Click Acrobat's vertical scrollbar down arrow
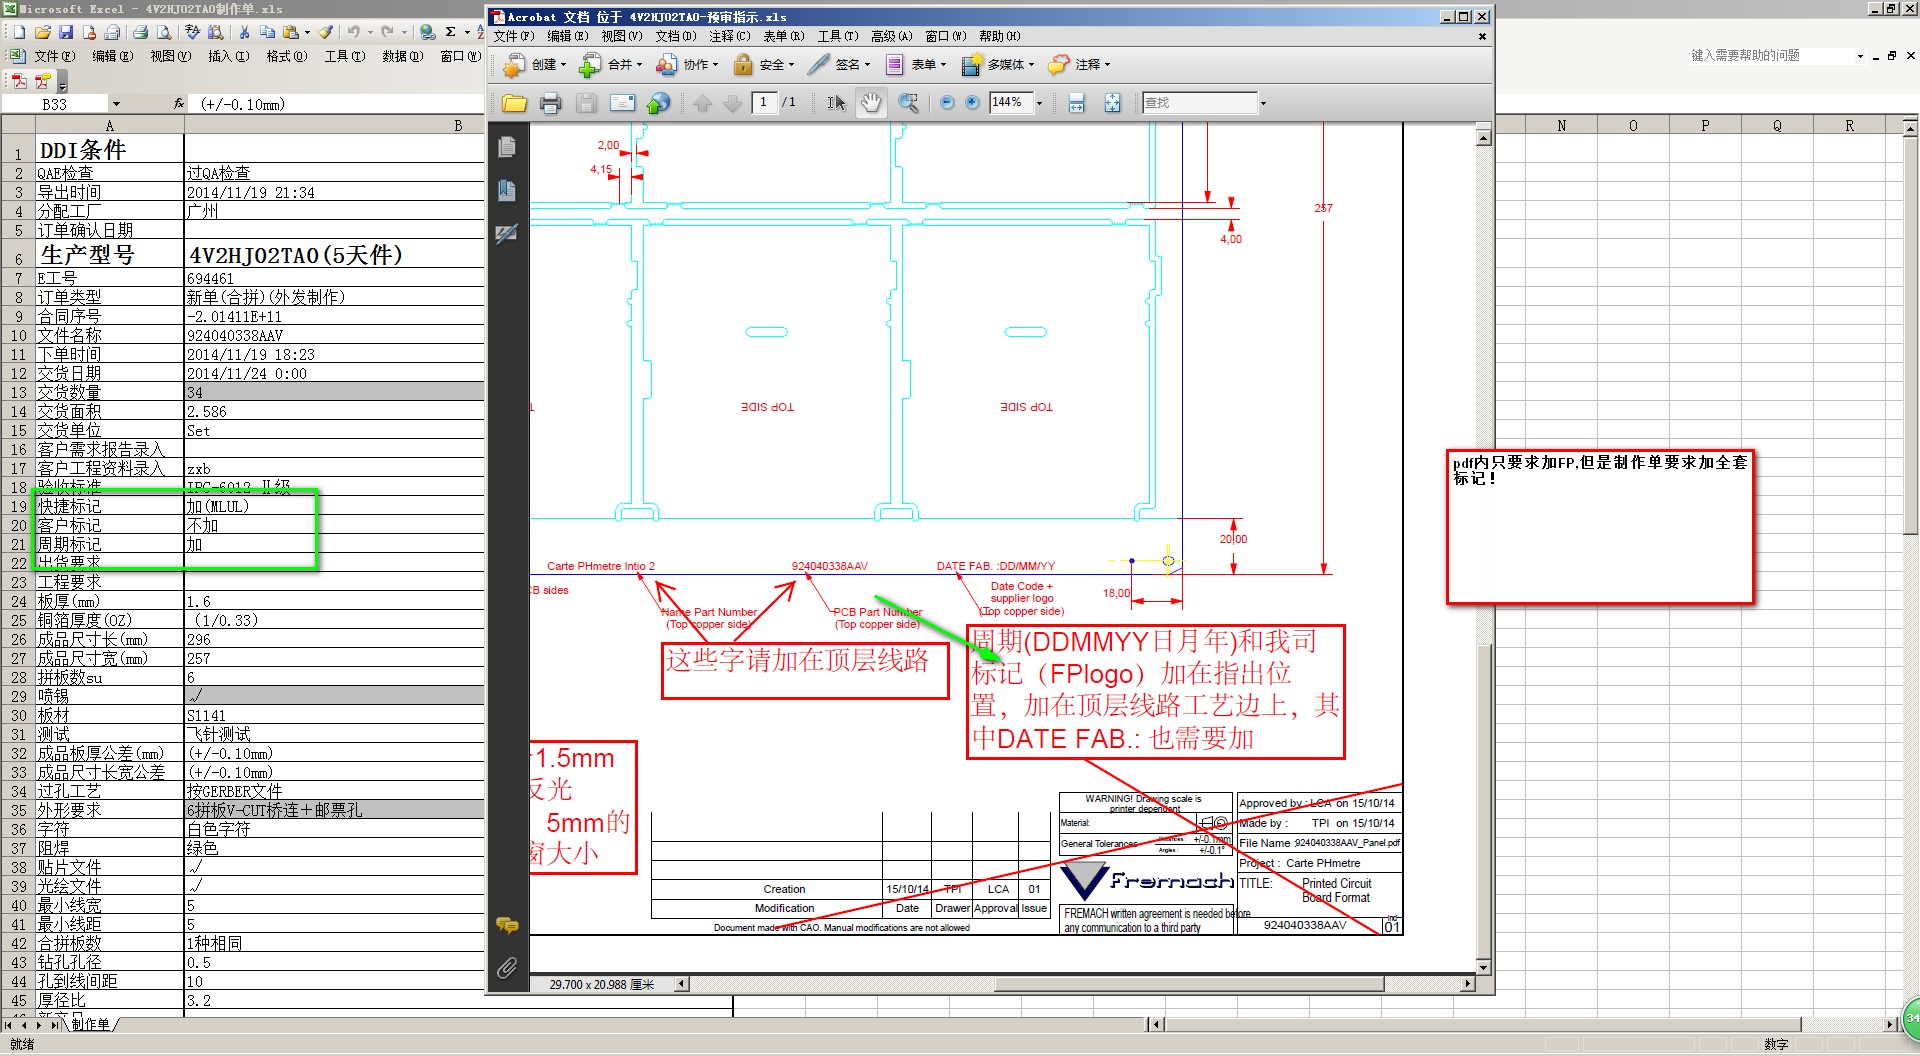Screen dimensions: 1920x1056 1484,967
